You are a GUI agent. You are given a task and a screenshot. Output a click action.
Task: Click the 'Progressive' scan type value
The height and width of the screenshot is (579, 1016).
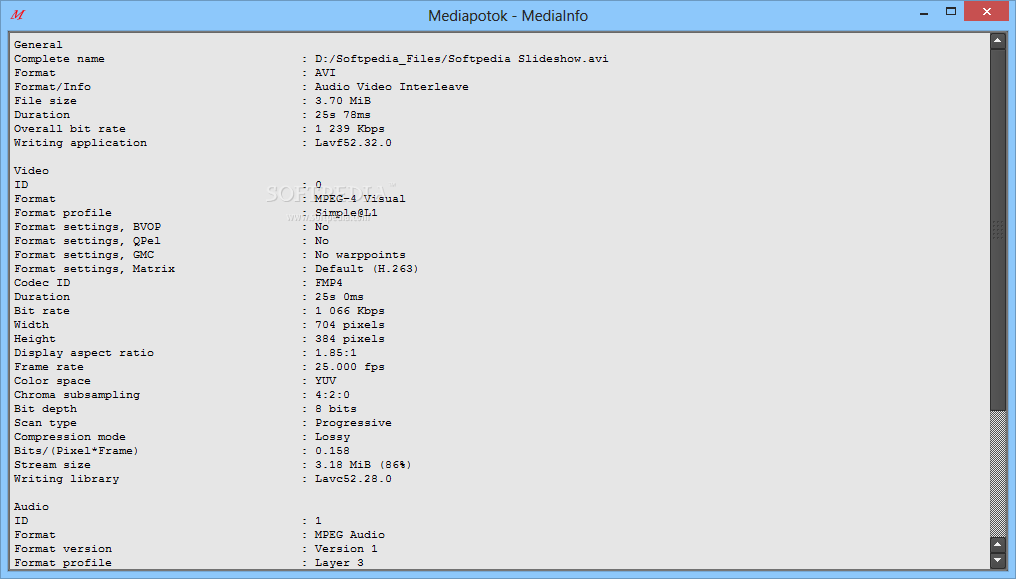point(353,423)
